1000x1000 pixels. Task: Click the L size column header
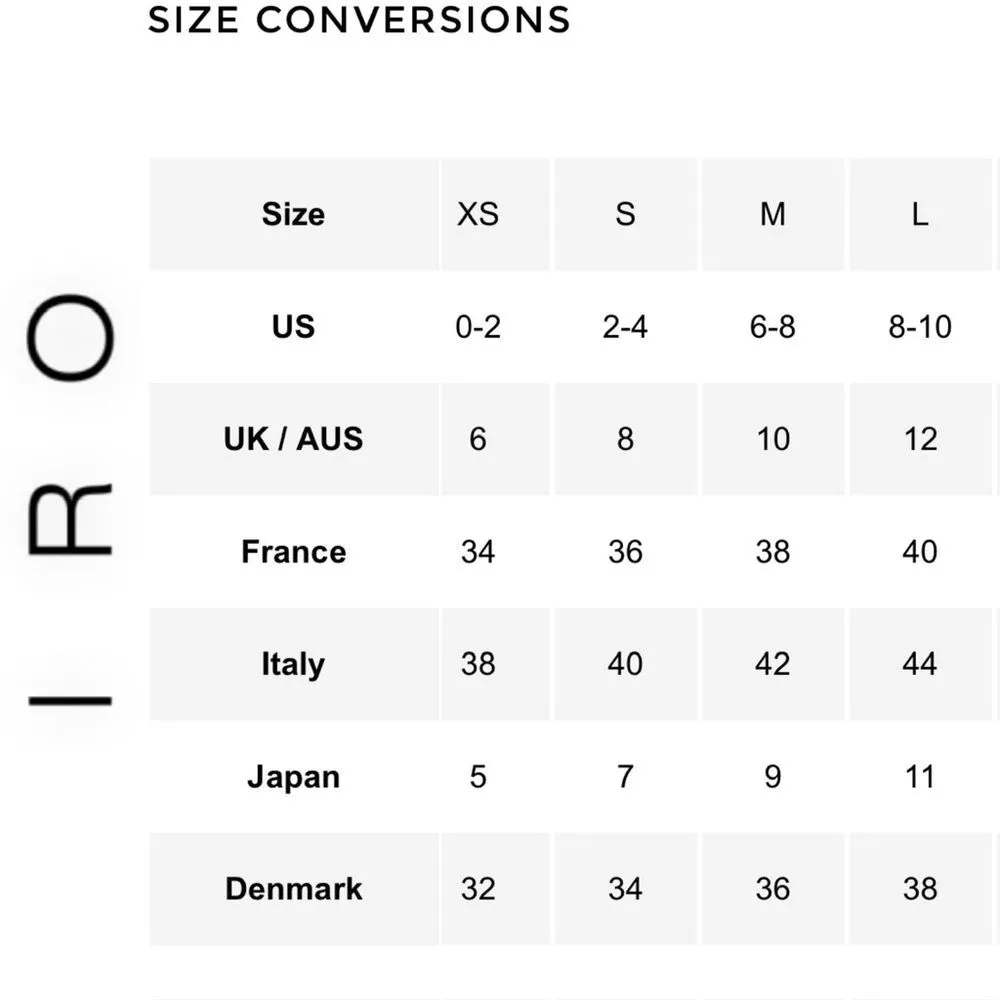pos(919,214)
